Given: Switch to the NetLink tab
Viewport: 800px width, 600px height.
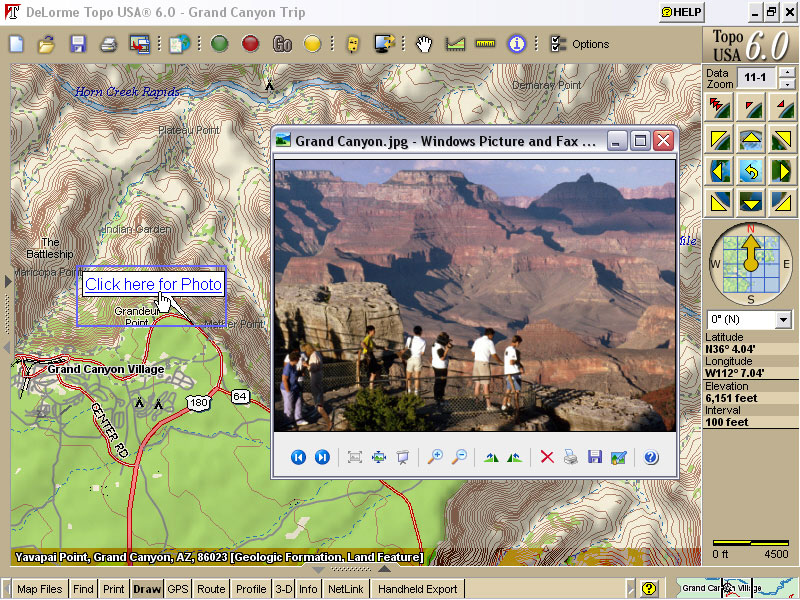Looking at the screenshot, I should 346,589.
